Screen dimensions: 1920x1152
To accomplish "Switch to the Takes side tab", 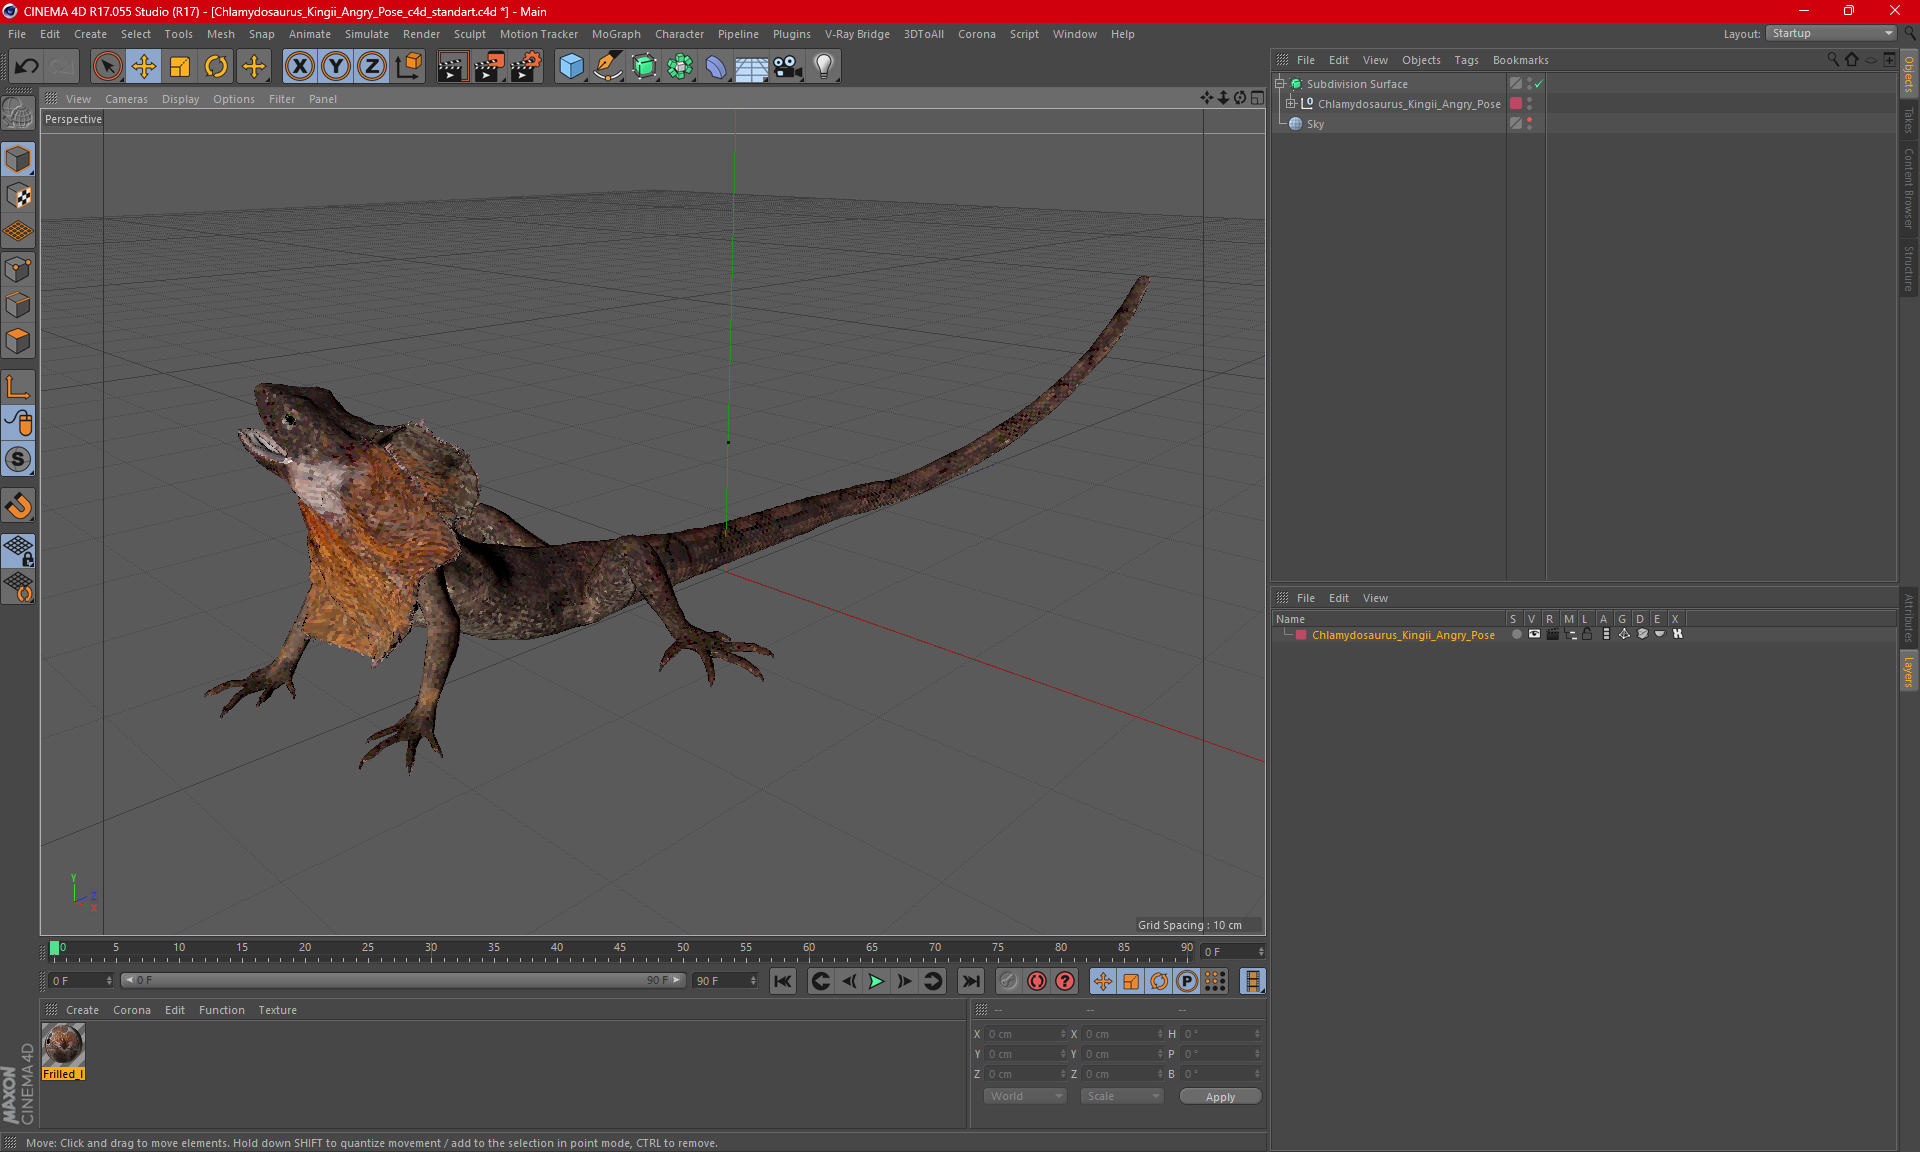I will (1909, 120).
